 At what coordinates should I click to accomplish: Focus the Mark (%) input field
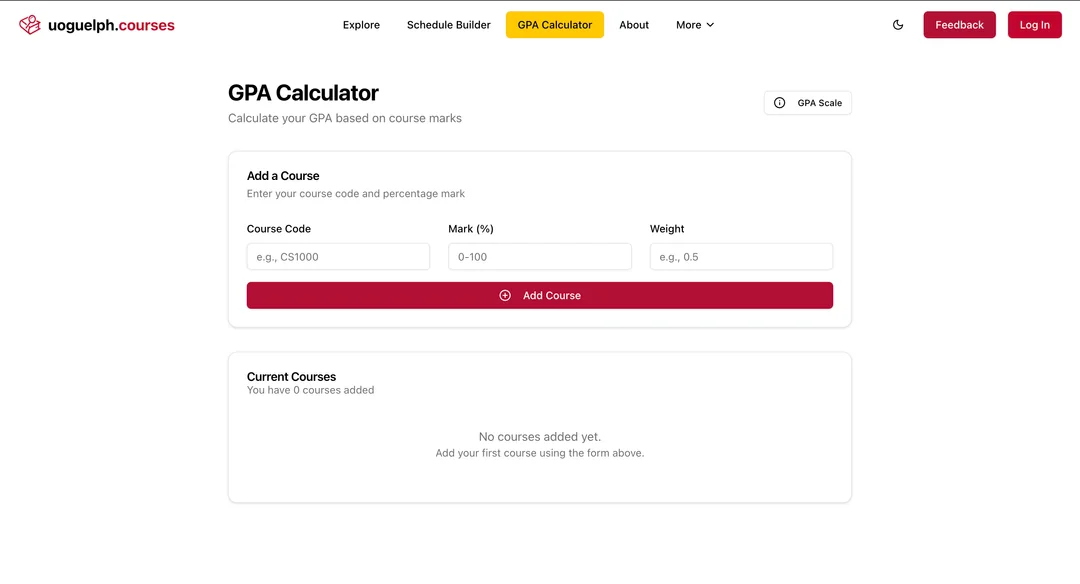click(539, 256)
